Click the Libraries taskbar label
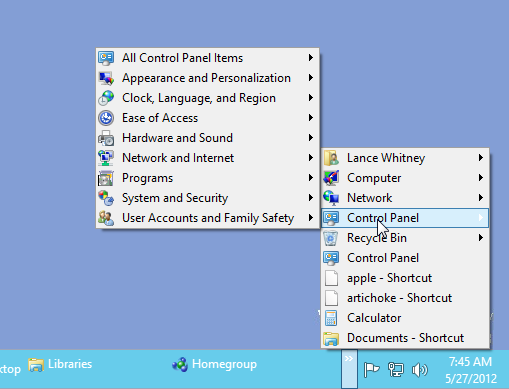The height and width of the screenshot is (389, 509). 70,364
